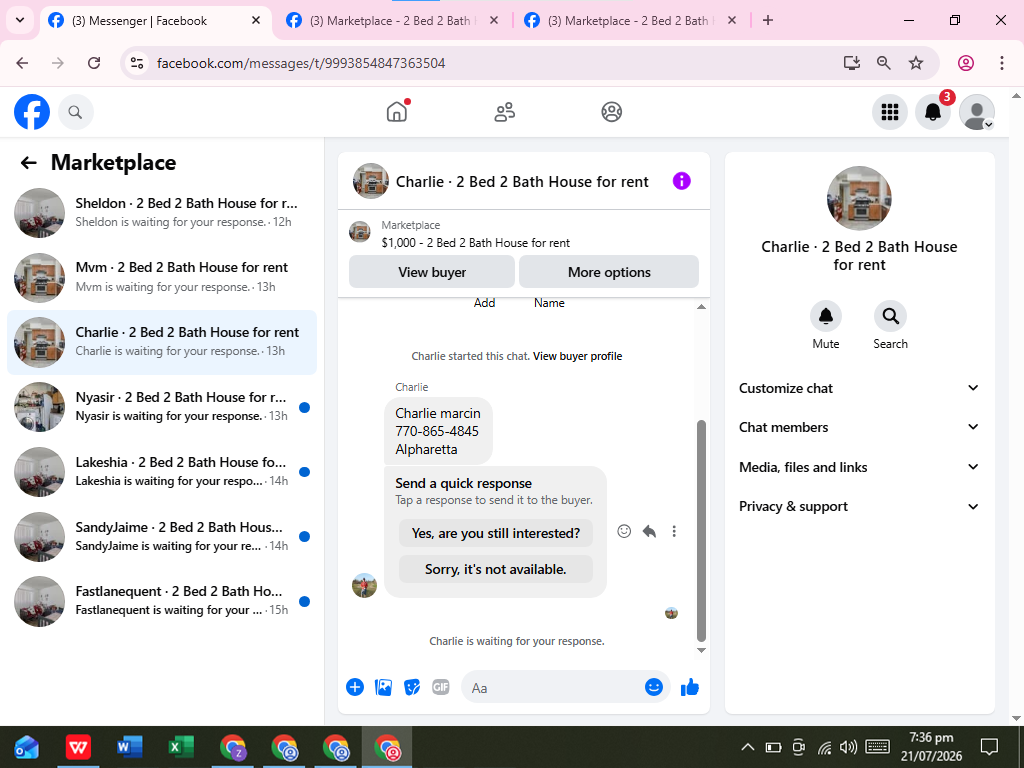This screenshot has height=768, width=1024.
Task: Bookmark this page with the star icon
Action: click(x=916, y=63)
